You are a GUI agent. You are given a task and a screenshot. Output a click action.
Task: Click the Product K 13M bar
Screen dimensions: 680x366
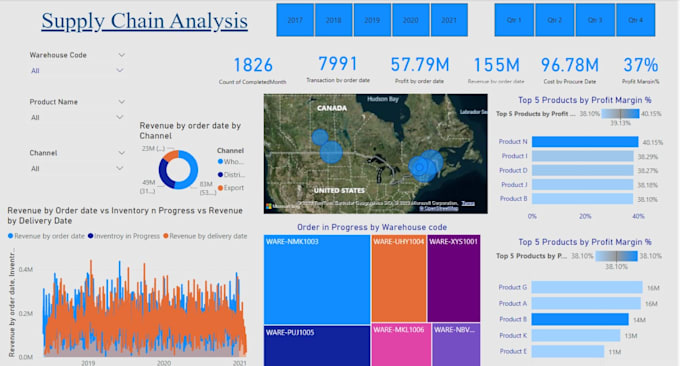tap(576, 336)
